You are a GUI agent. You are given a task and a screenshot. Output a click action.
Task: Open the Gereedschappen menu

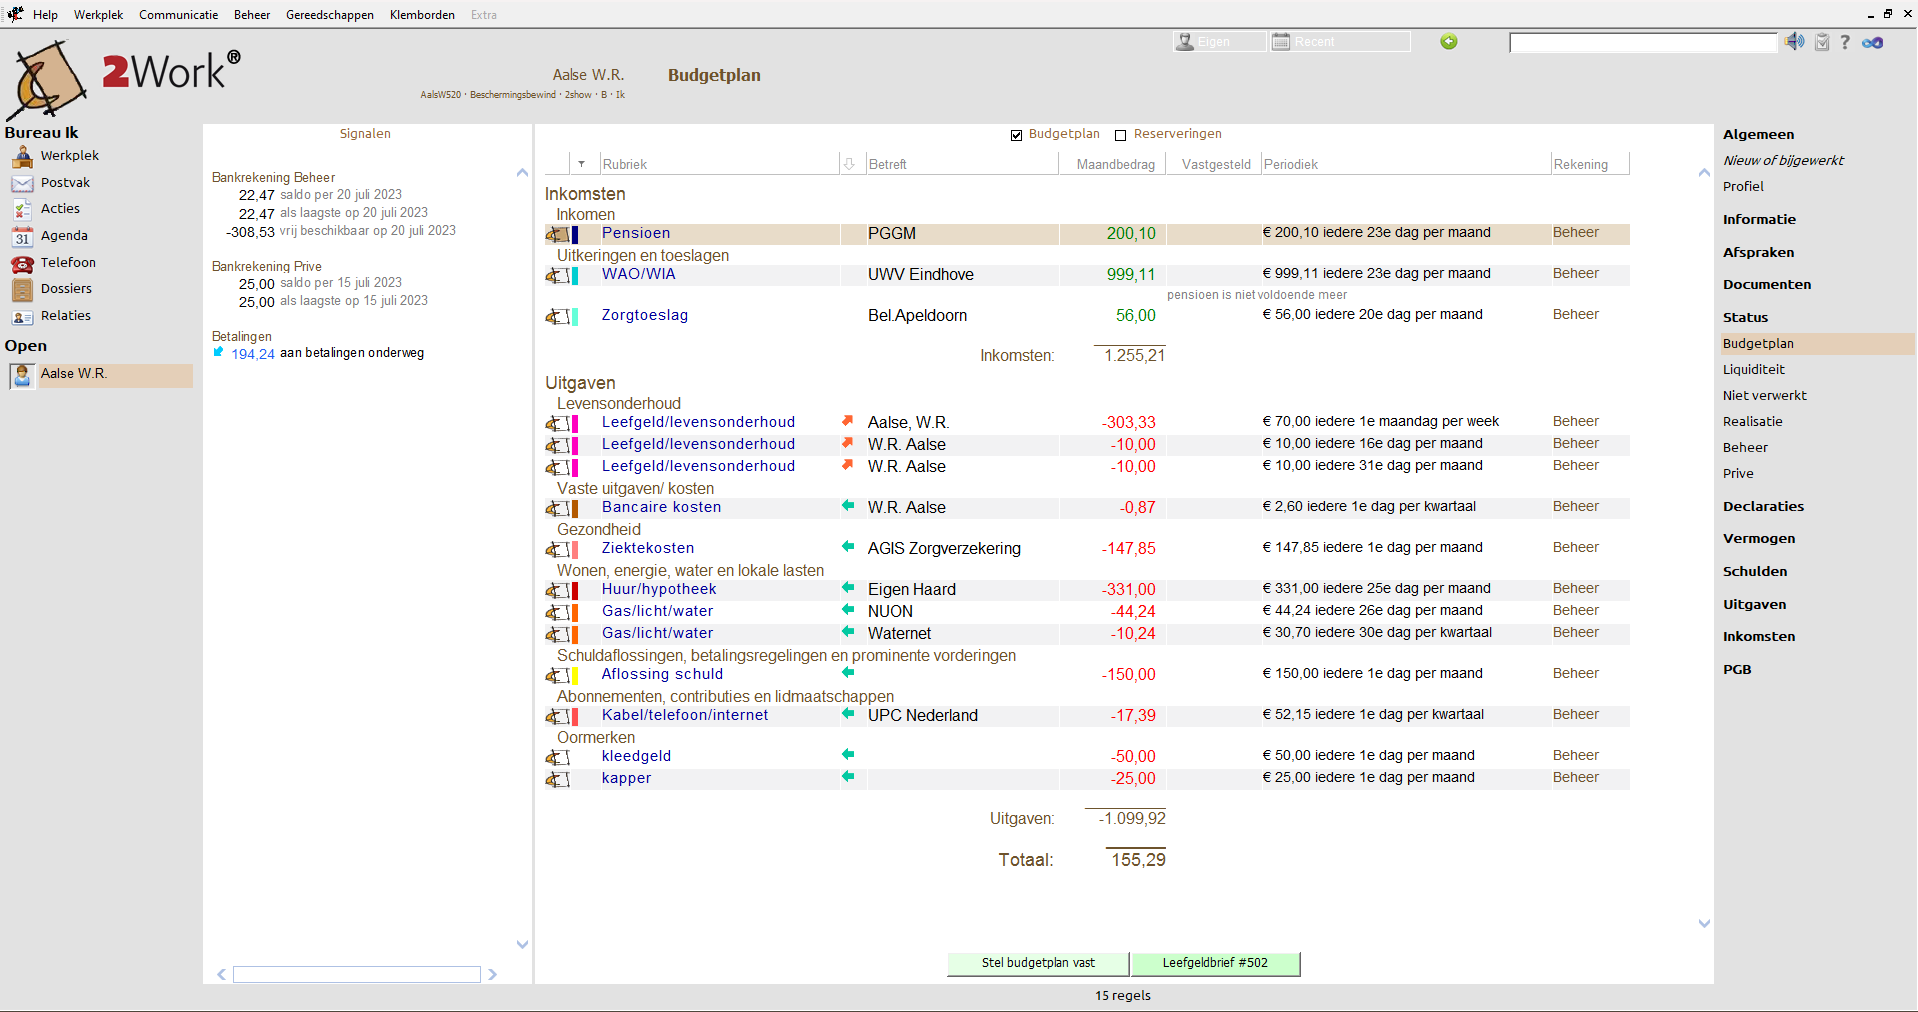[329, 14]
